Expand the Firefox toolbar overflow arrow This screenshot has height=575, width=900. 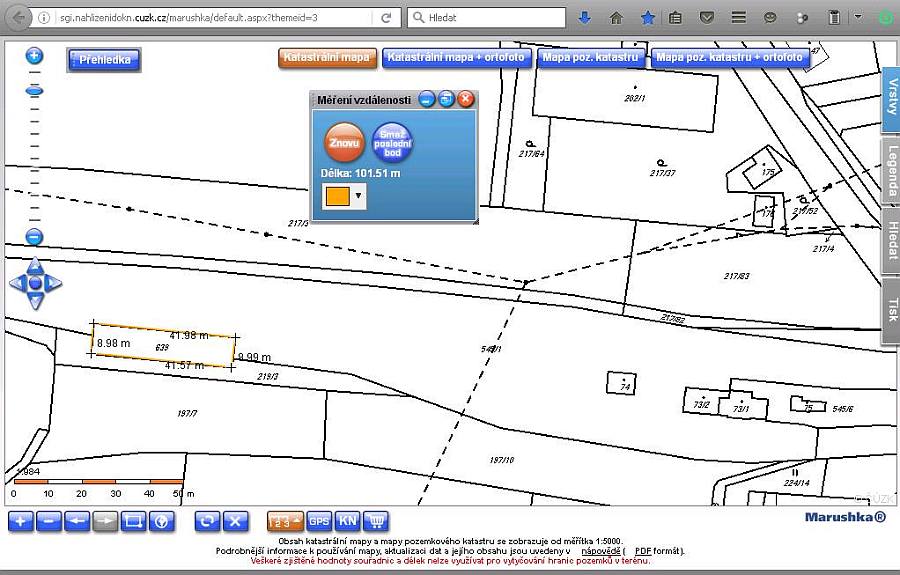(x=858, y=18)
